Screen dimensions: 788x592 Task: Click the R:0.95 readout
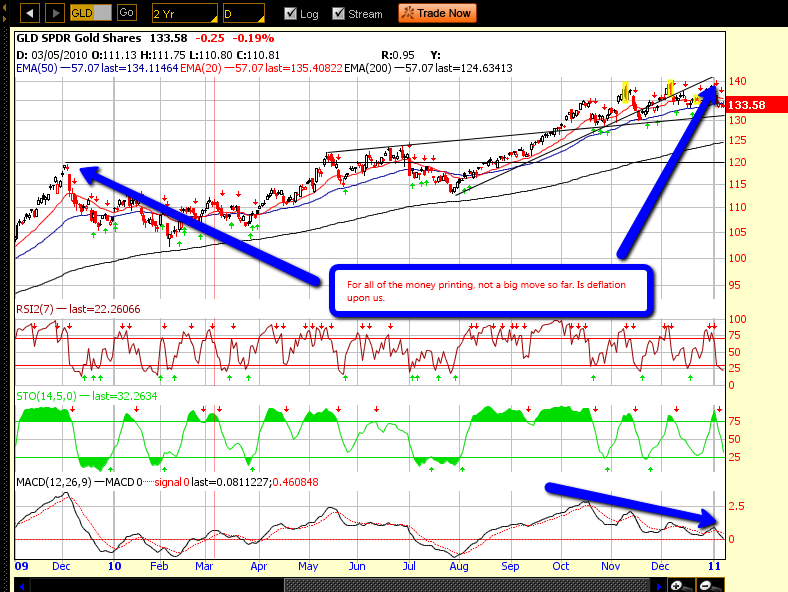pyautogui.click(x=398, y=55)
